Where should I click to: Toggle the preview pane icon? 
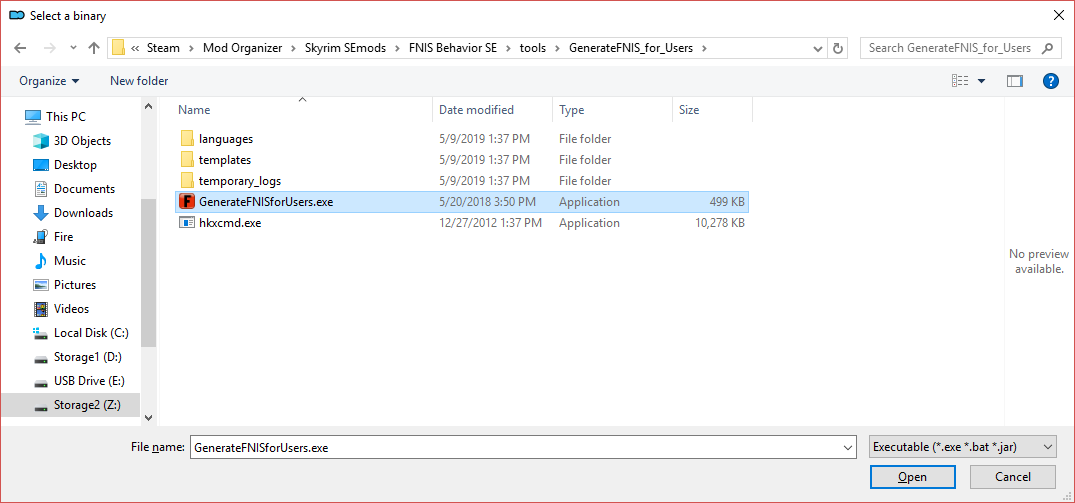(1015, 81)
